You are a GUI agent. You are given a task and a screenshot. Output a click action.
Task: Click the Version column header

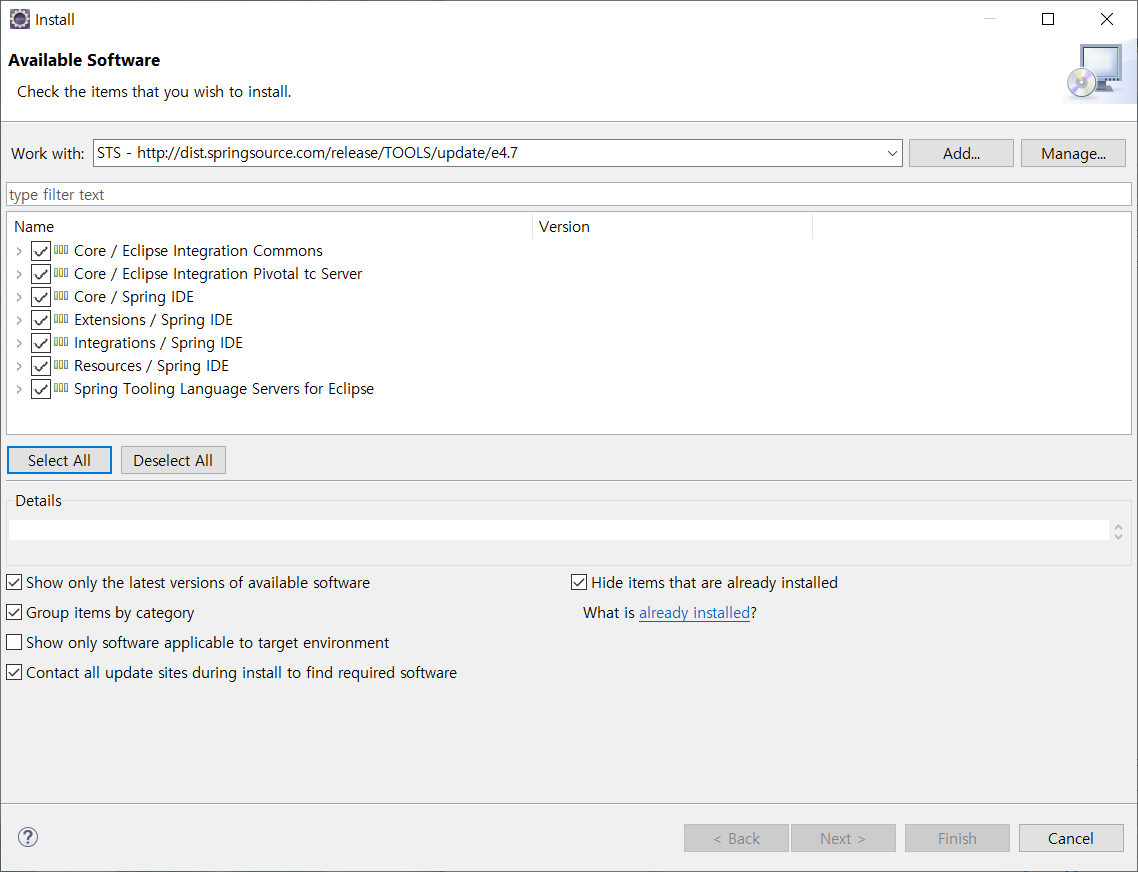(672, 227)
